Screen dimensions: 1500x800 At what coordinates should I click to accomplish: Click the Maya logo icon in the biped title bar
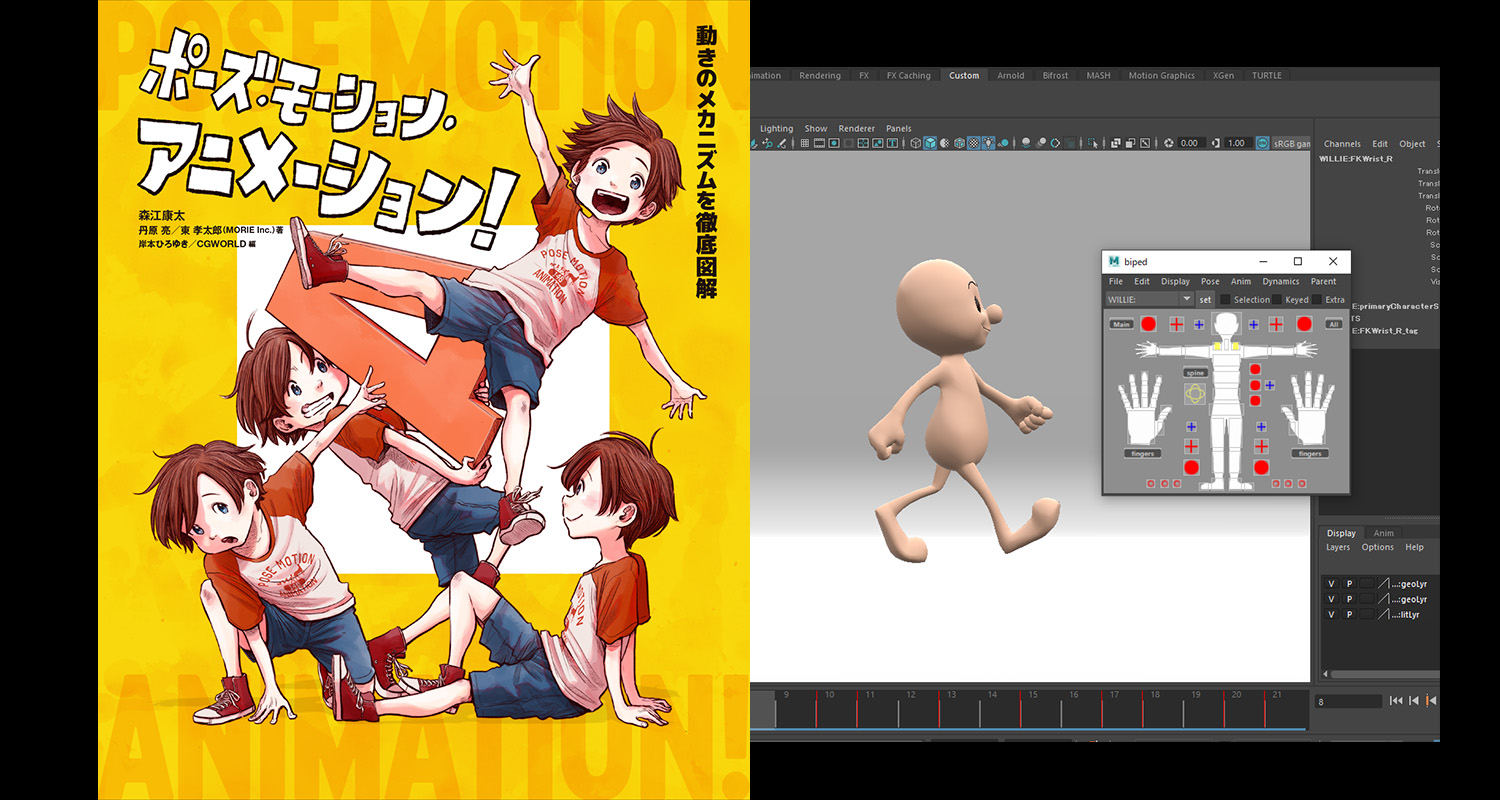[x=1114, y=262]
